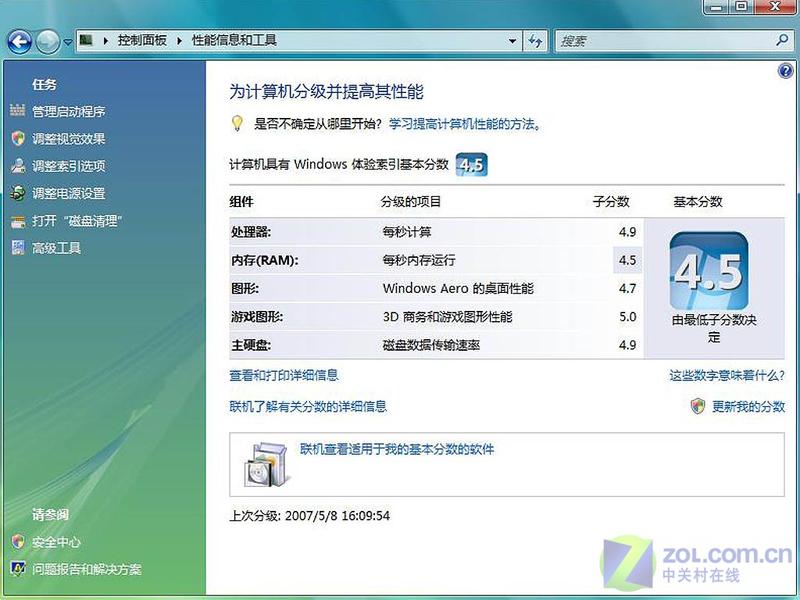Click the 子分数 column header
The height and width of the screenshot is (600, 800).
tap(611, 202)
